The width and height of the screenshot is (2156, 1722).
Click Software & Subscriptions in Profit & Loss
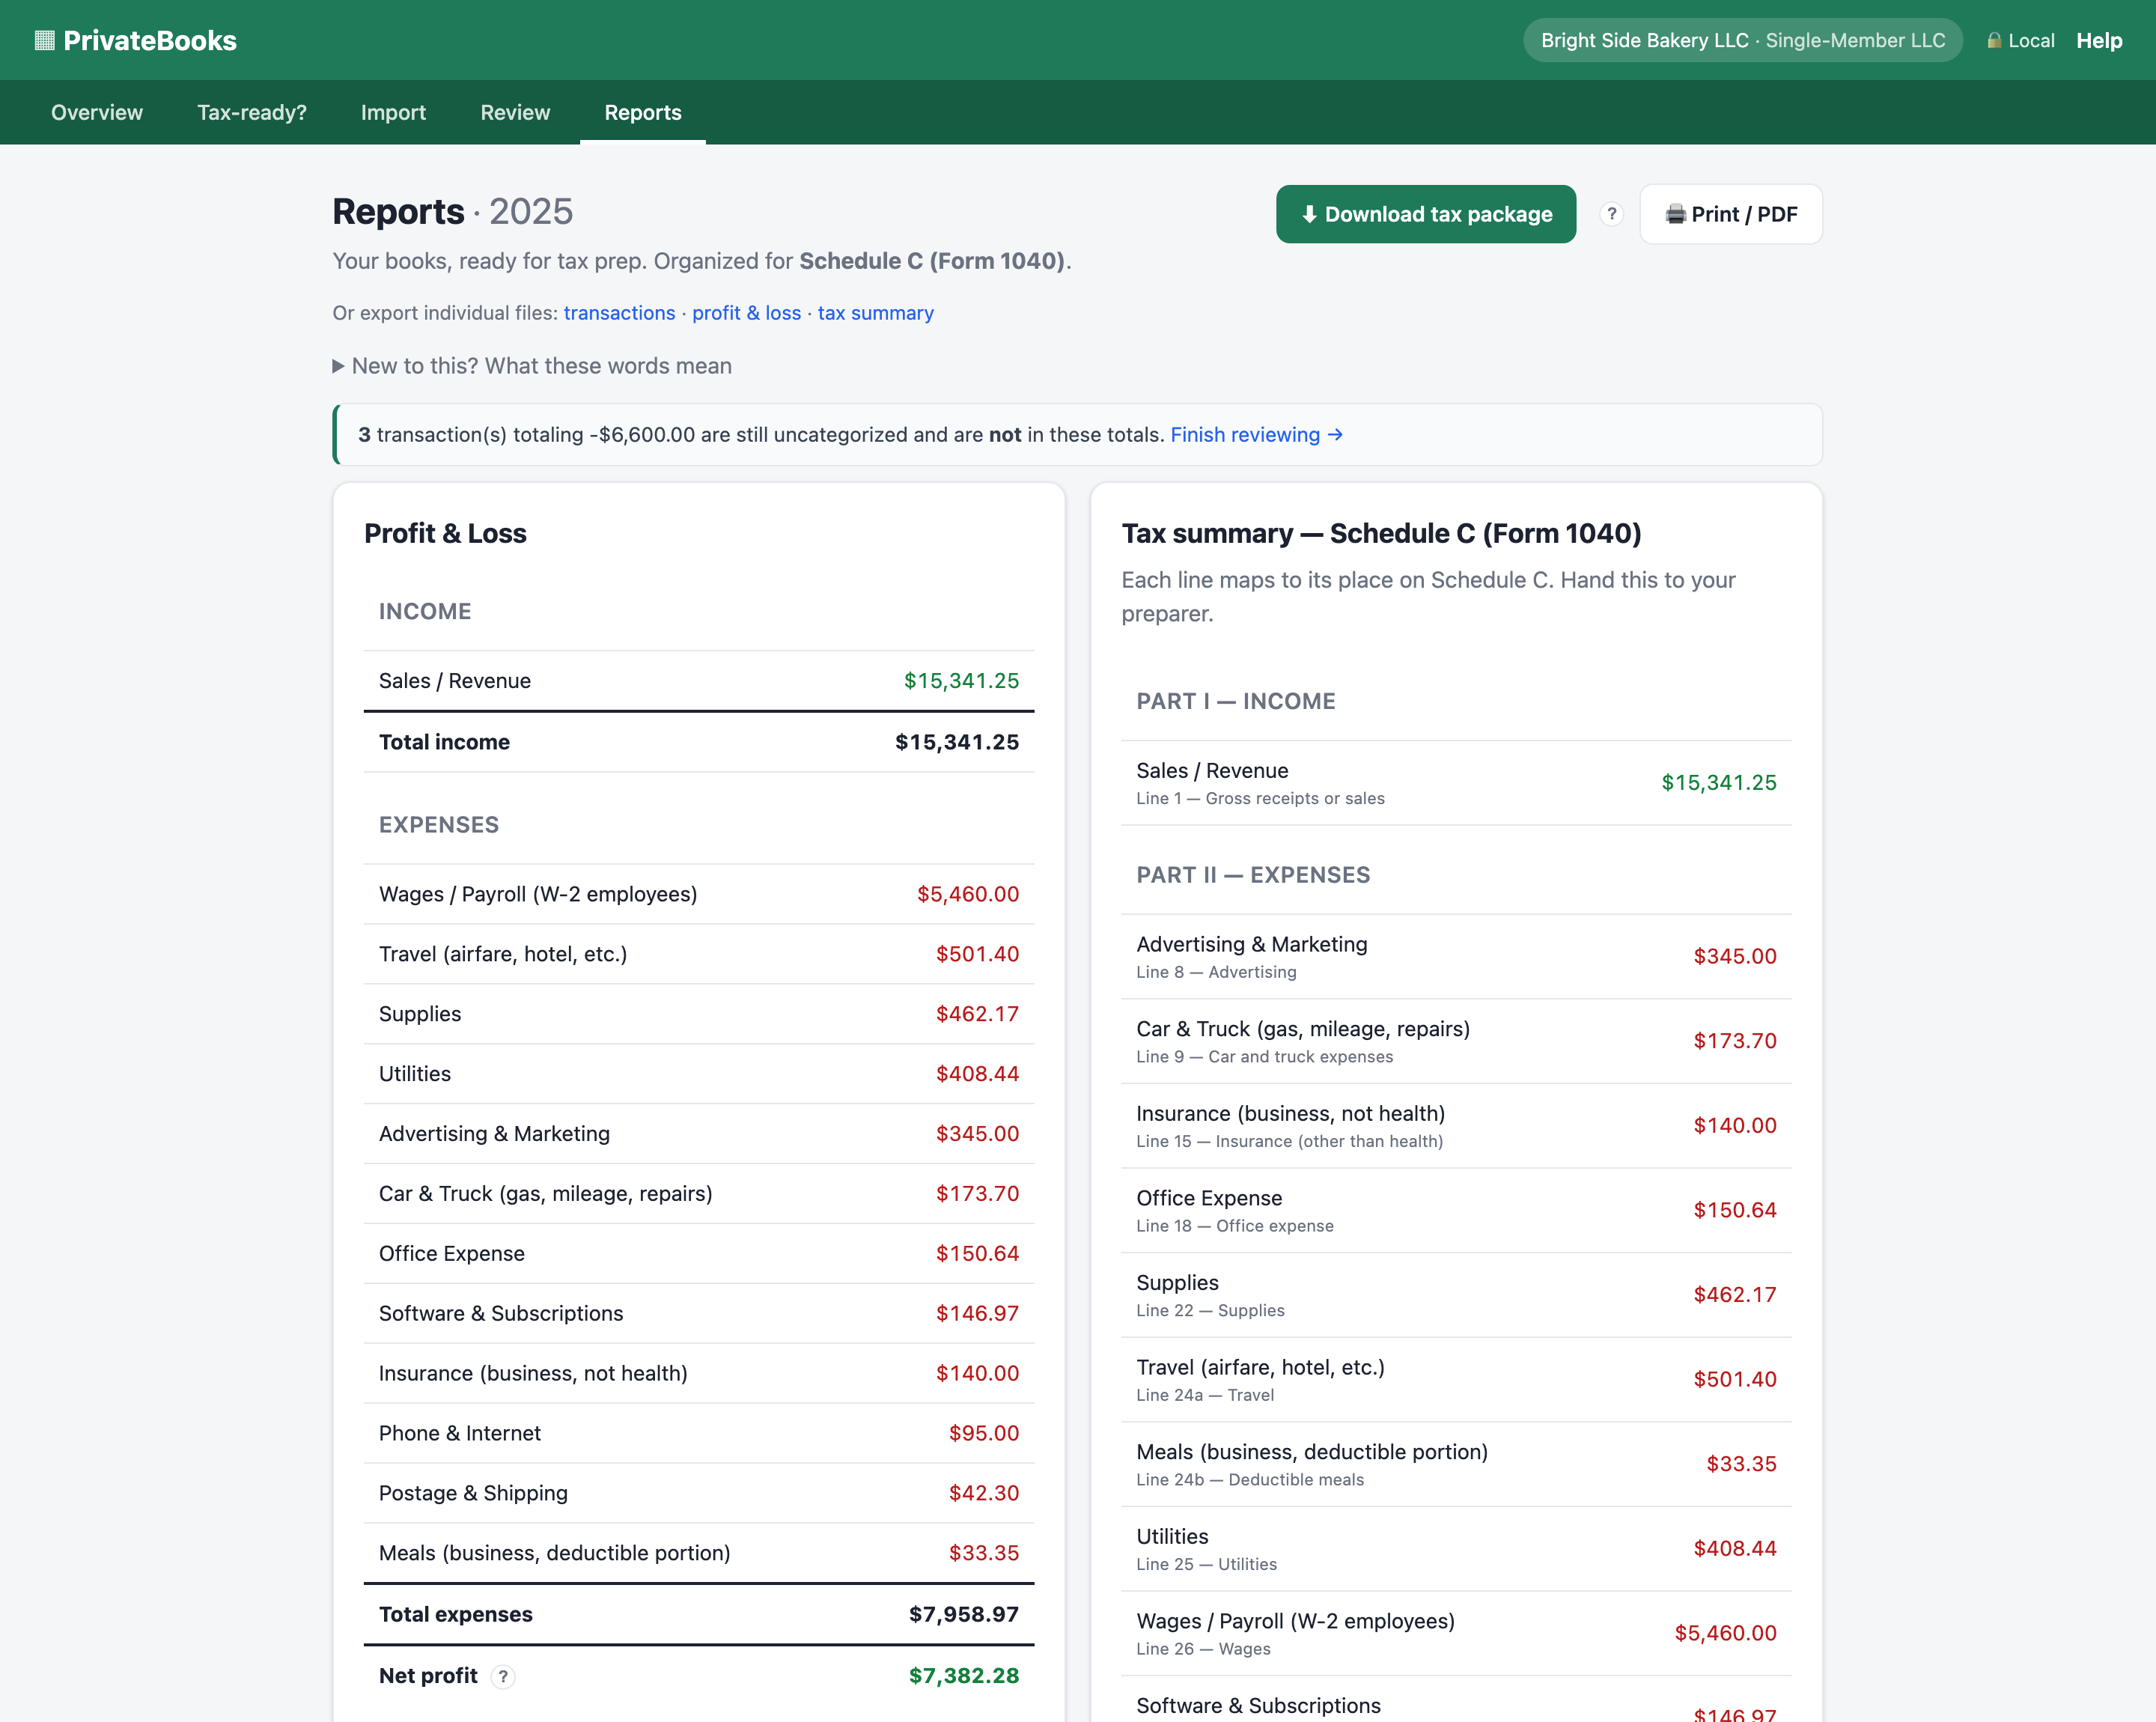(699, 1314)
